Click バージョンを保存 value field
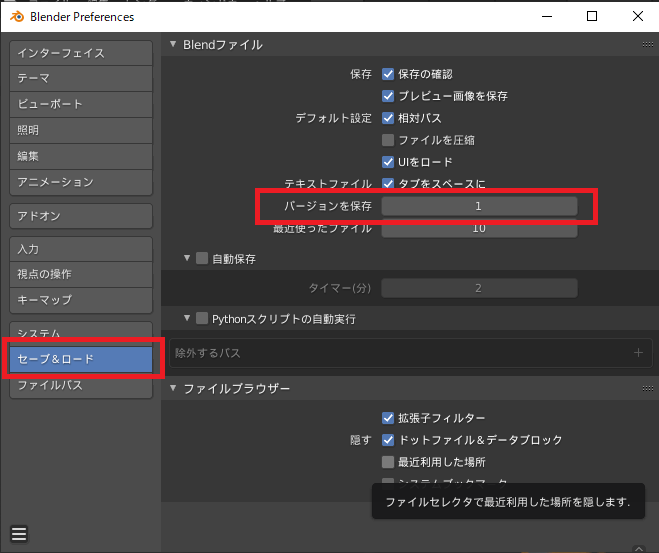 click(x=479, y=206)
